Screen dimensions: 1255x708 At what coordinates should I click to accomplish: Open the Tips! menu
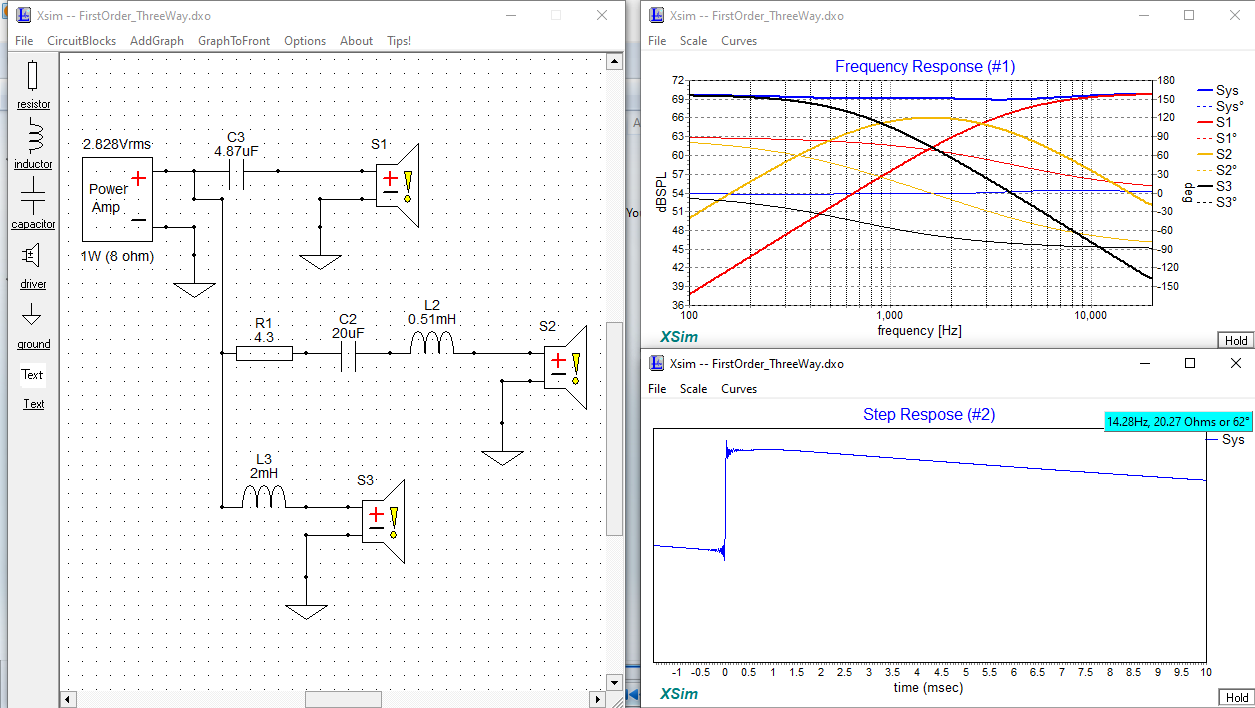tap(399, 41)
